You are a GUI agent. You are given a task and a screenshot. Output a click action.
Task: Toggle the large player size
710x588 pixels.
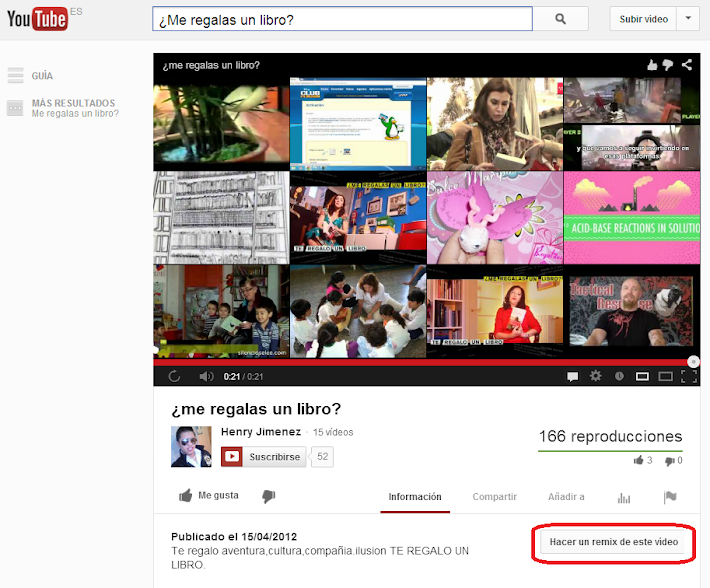665,376
